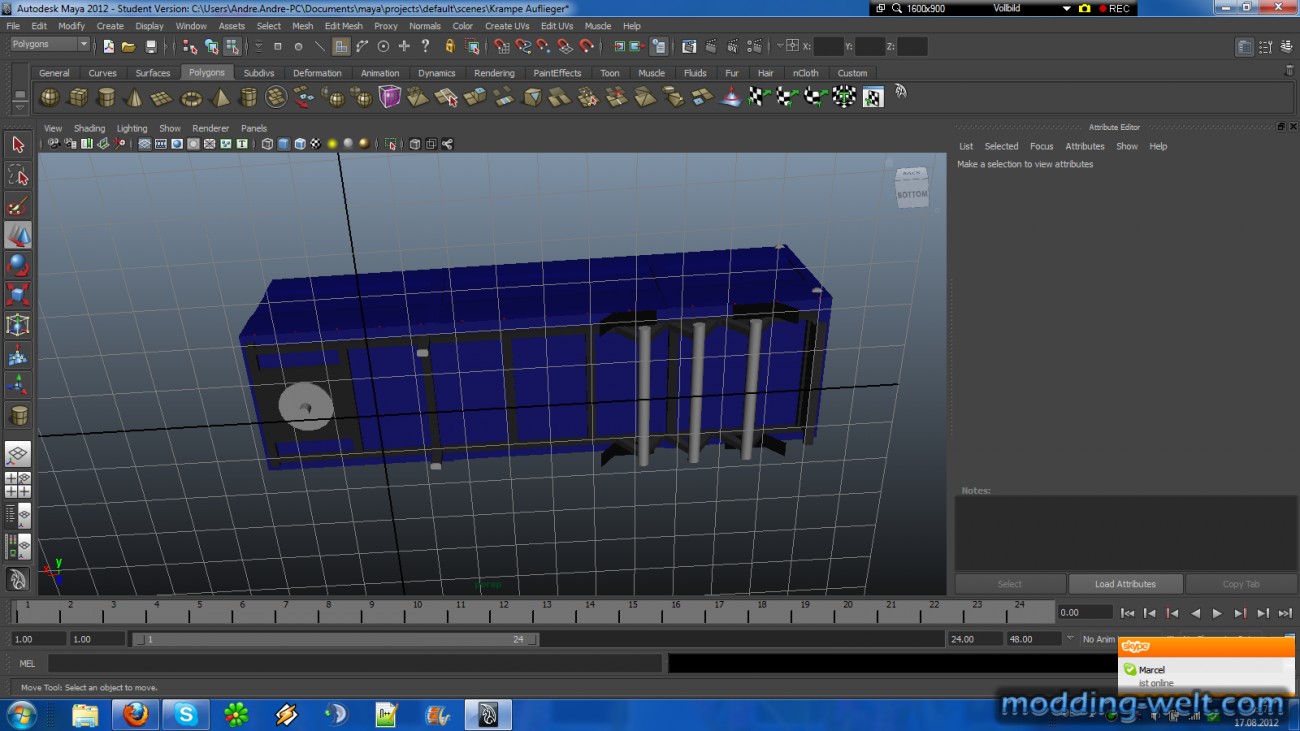Create a polygon Pyramid from the shelf
Viewport: 1300px width, 731px height.
219,97
